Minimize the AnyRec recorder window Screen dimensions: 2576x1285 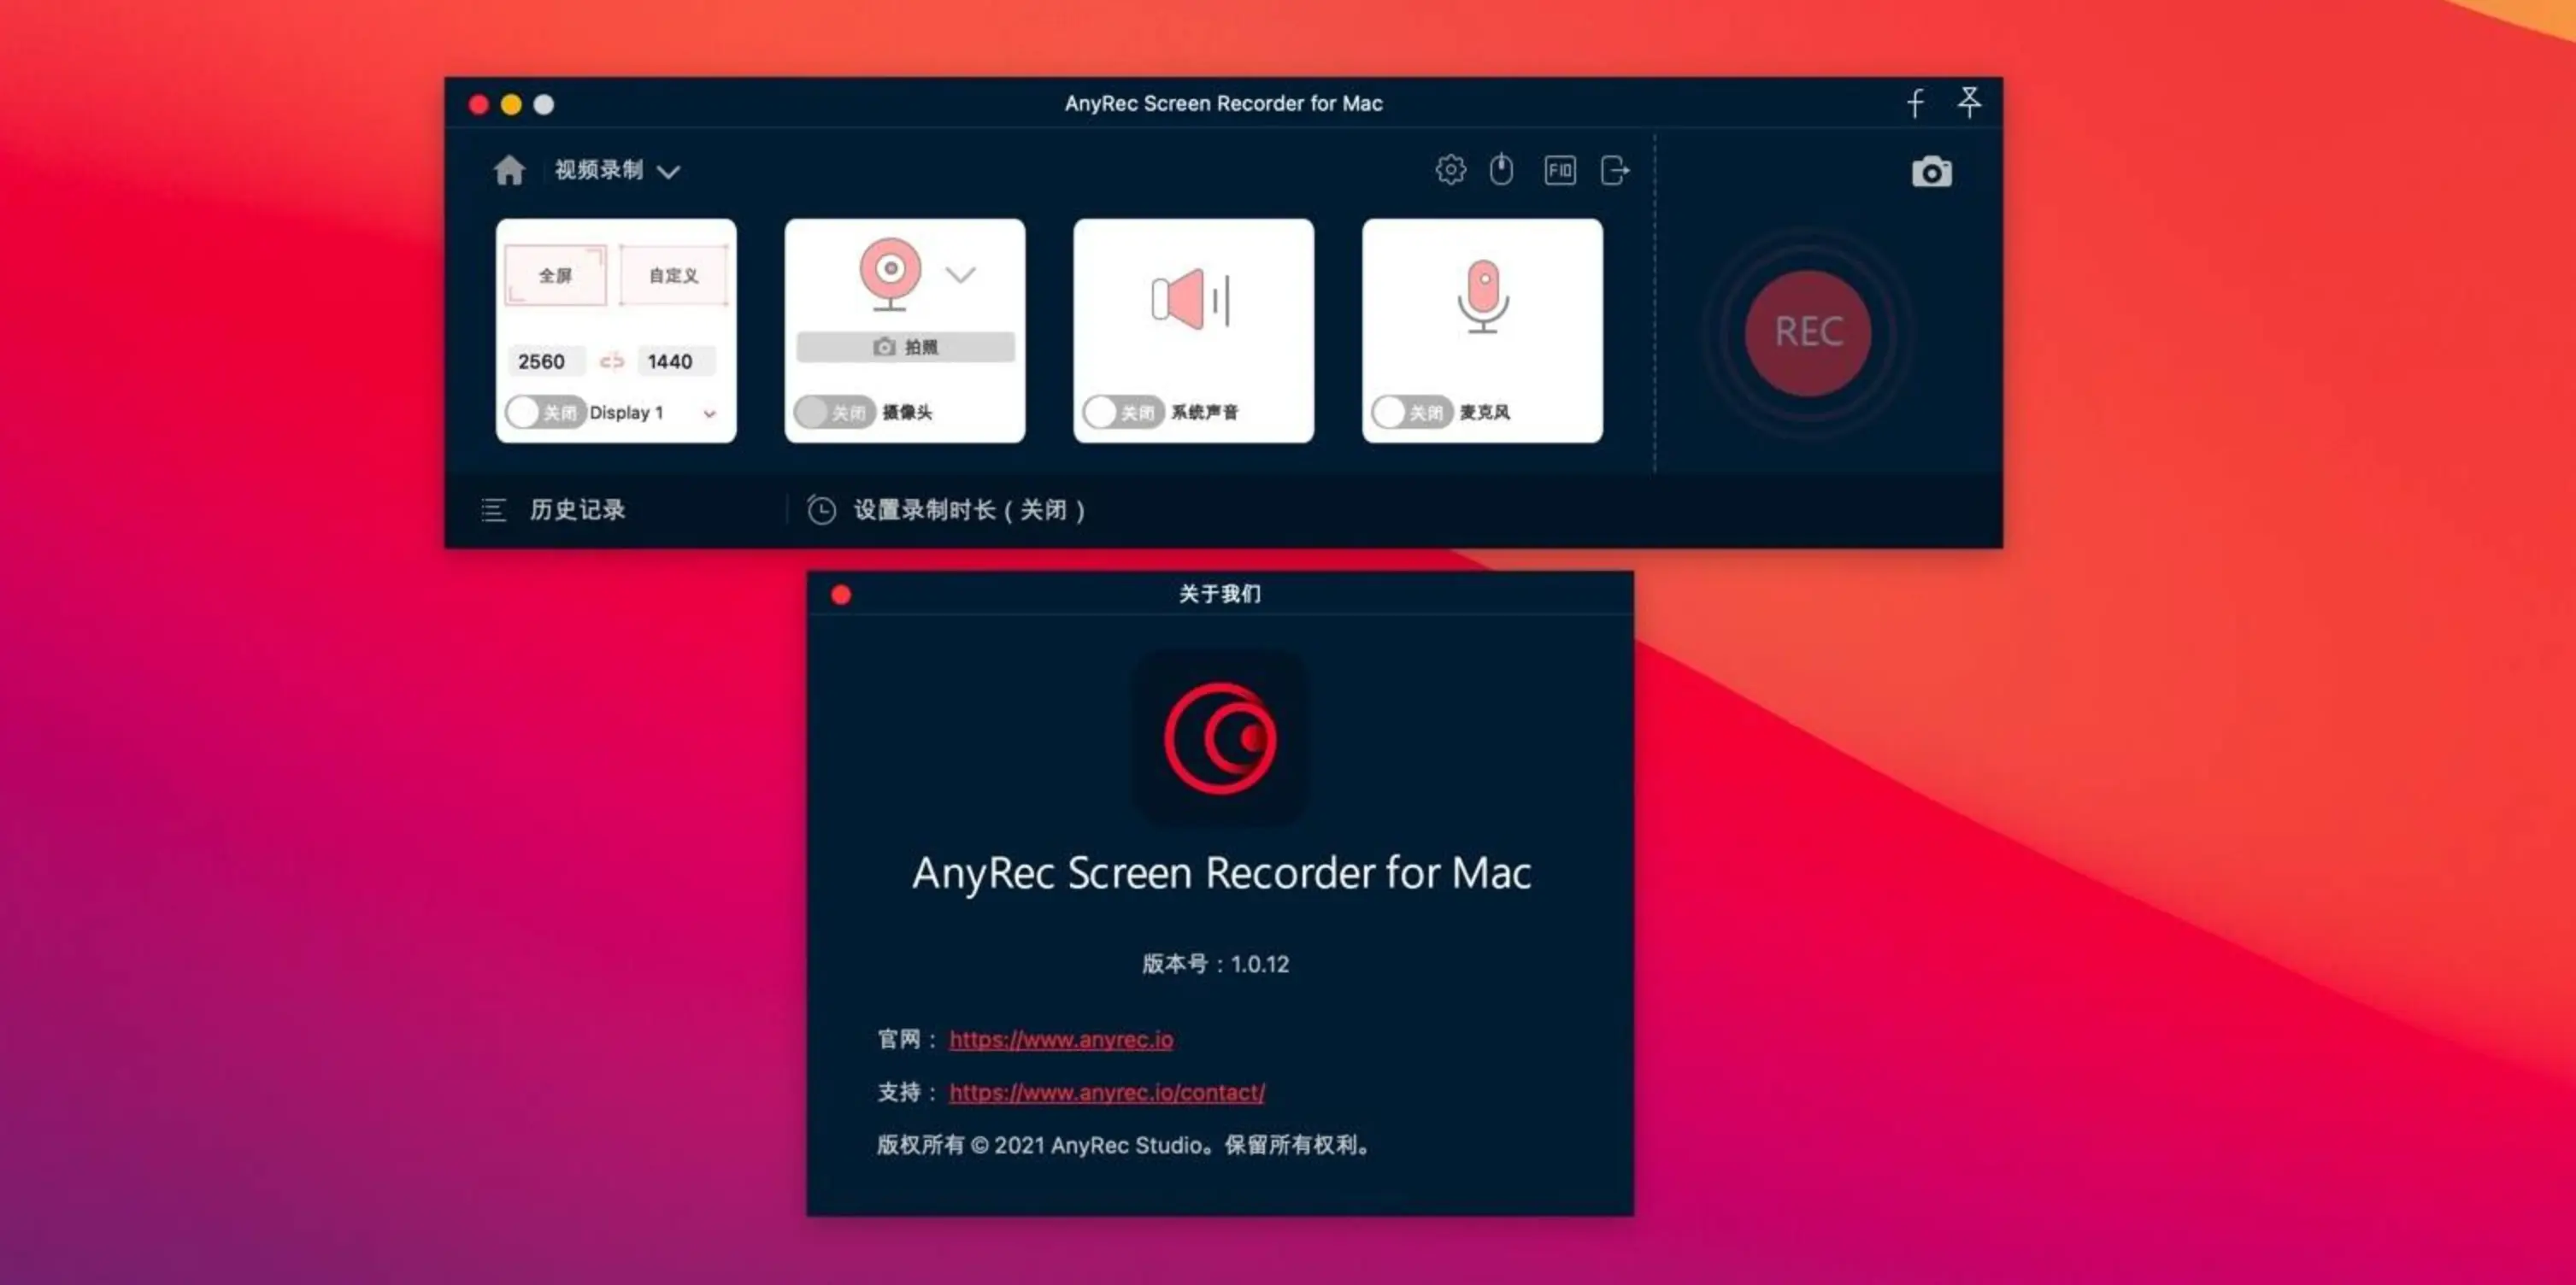click(511, 104)
